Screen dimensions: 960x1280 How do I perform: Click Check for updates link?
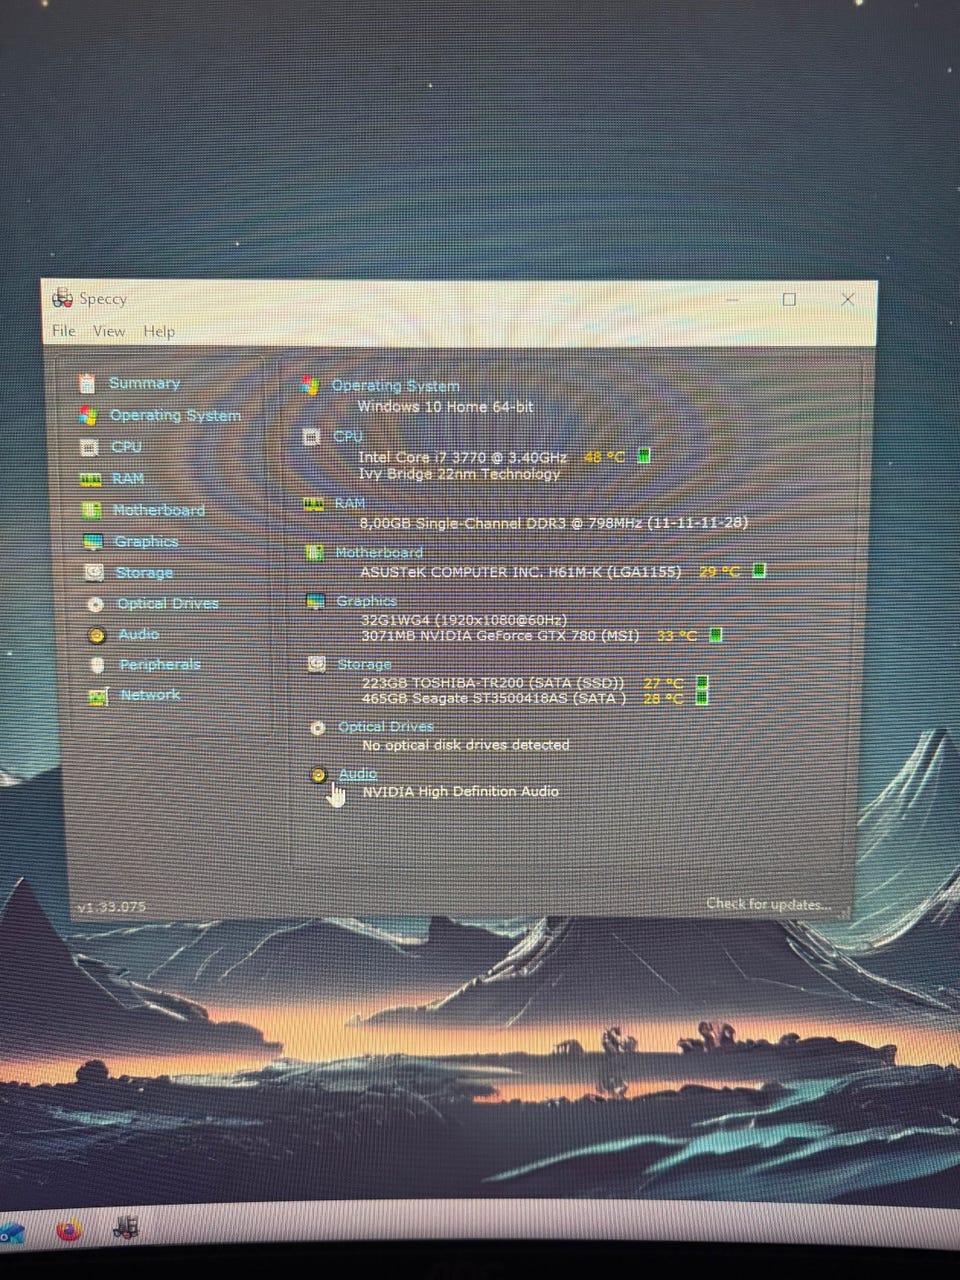coord(768,904)
